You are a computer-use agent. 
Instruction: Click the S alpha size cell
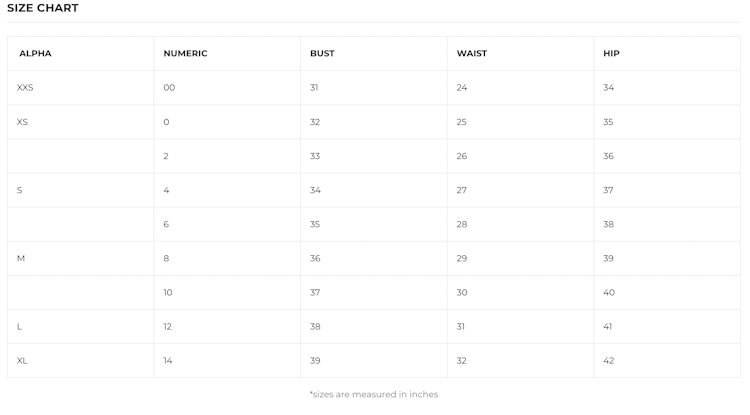(x=20, y=190)
